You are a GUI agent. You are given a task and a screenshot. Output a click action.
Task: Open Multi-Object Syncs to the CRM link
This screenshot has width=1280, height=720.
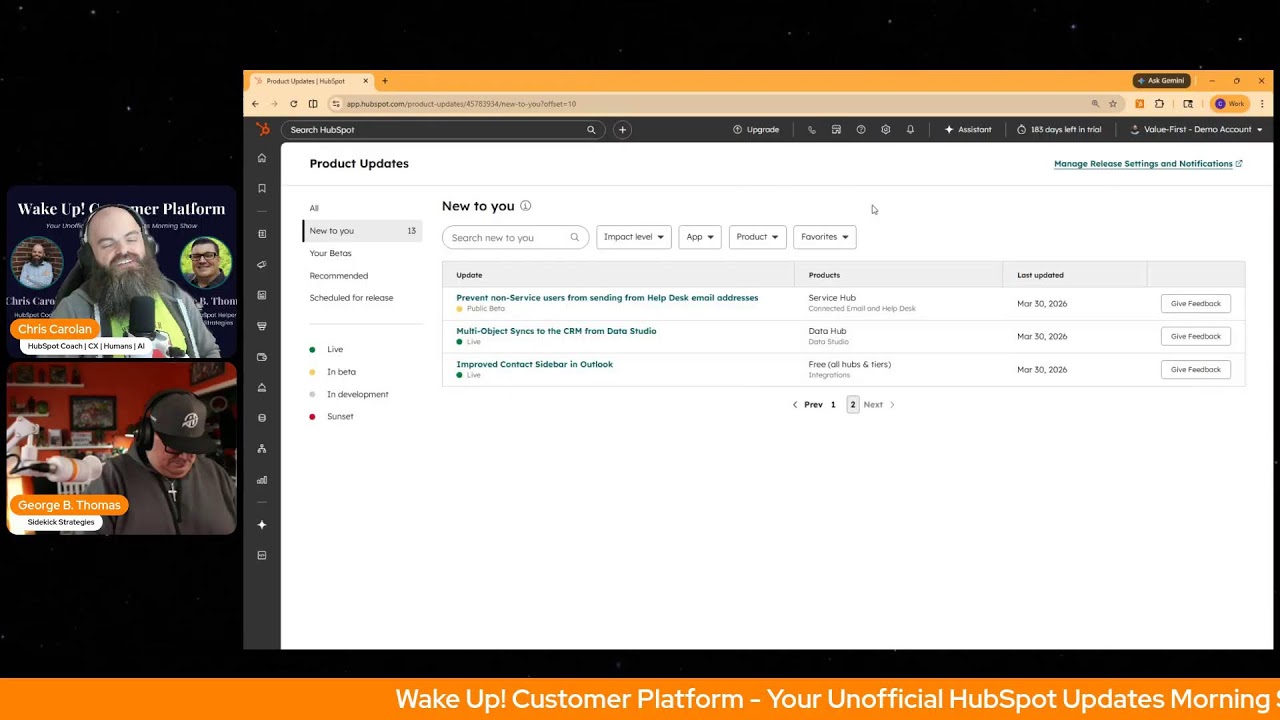[556, 331]
